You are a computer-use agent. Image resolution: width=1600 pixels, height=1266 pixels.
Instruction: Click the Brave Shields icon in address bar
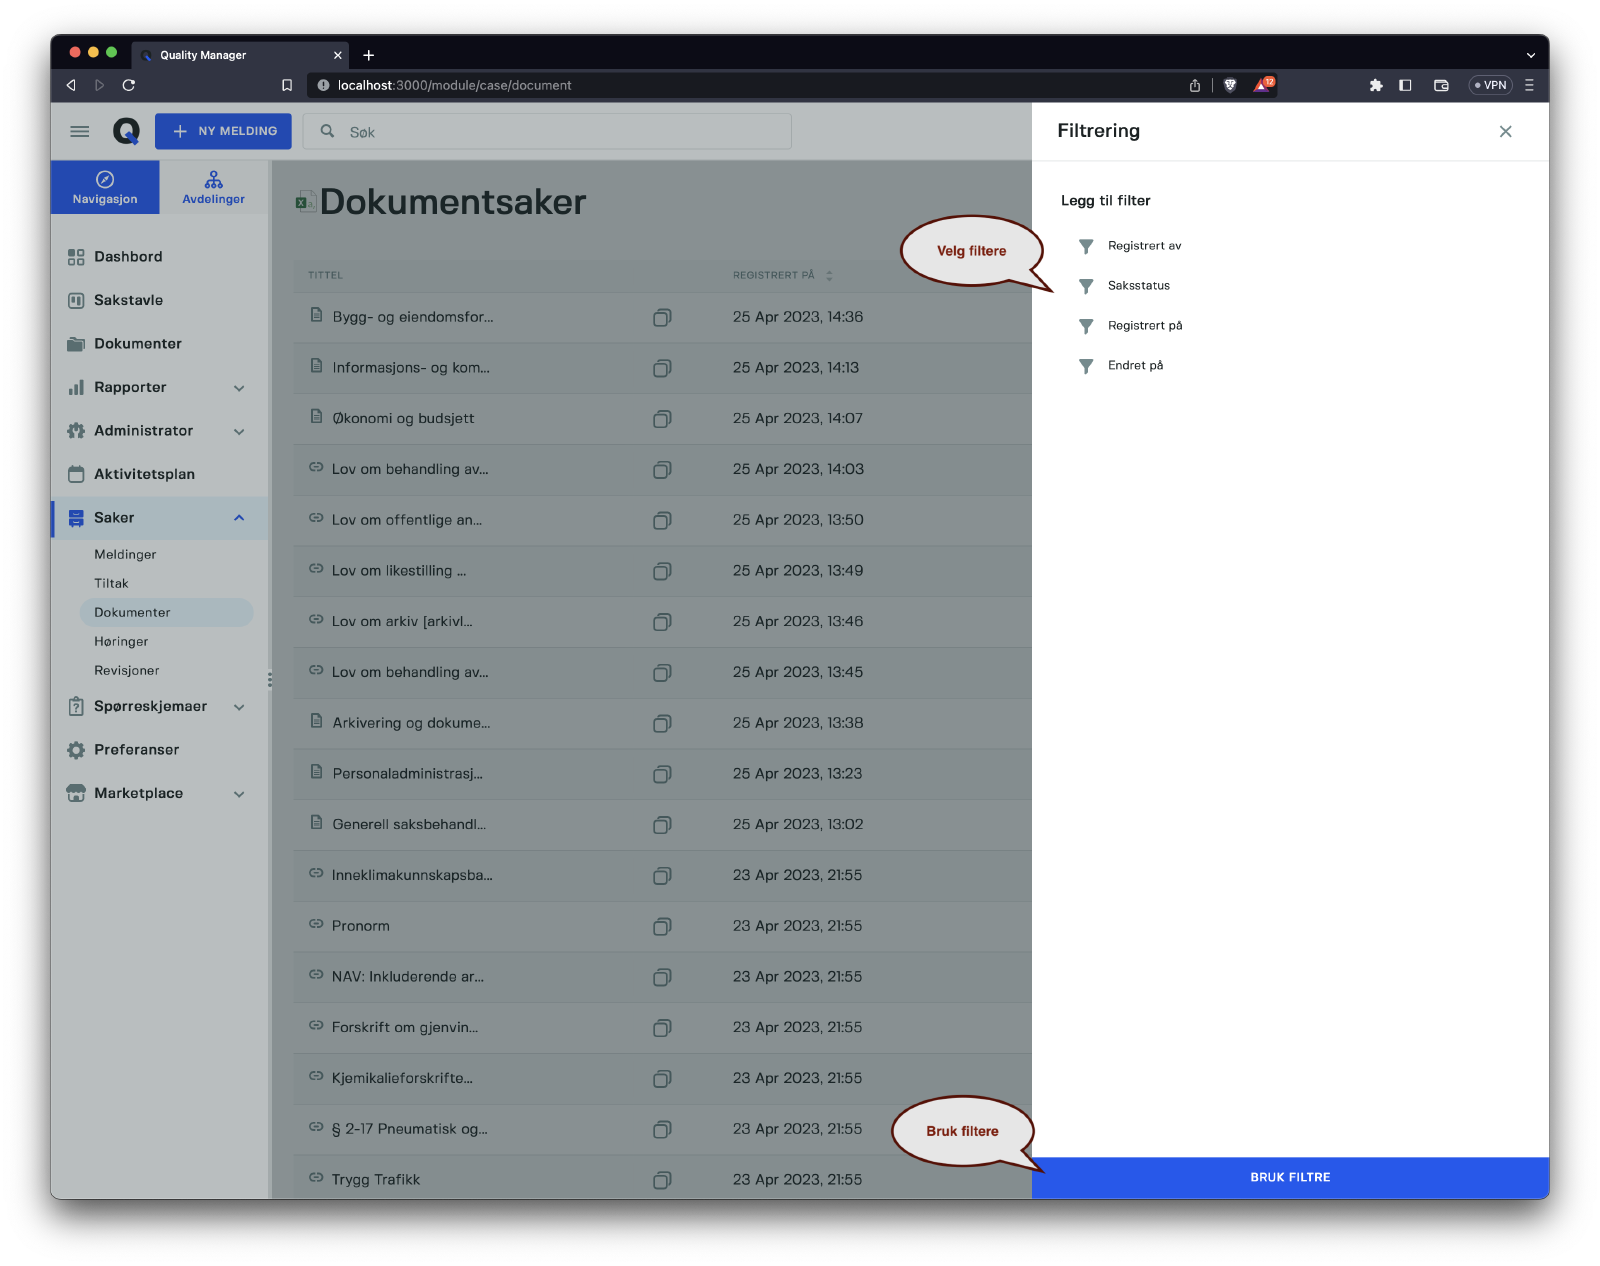[x=1230, y=85]
